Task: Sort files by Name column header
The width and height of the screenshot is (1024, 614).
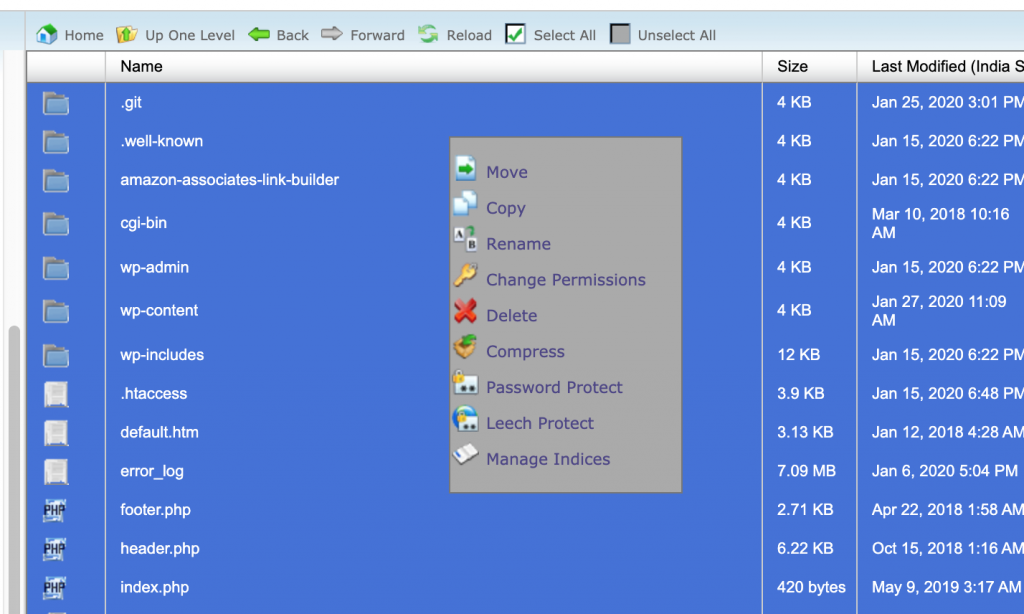Action: click(141, 66)
